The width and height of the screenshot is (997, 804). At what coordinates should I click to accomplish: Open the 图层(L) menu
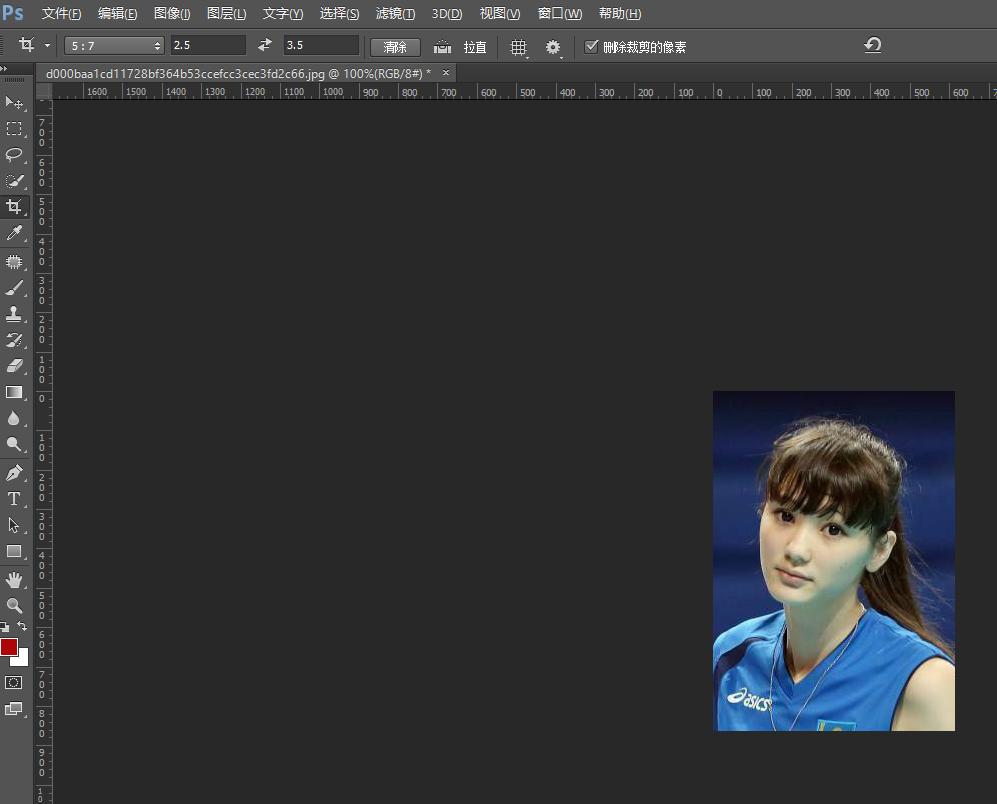[x=226, y=14]
